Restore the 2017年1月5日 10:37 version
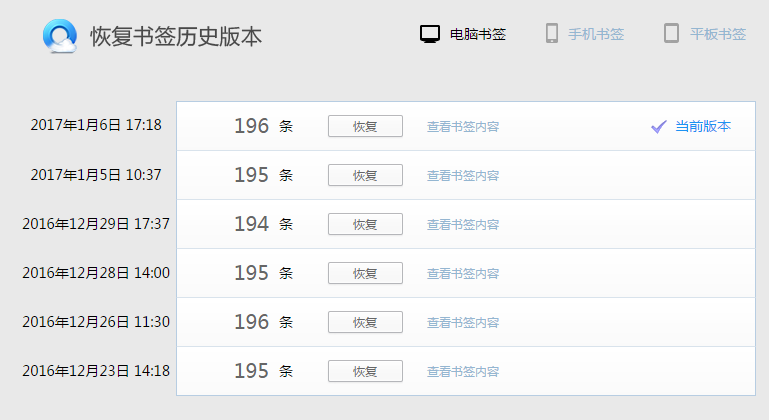The width and height of the screenshot is (769, 420). click(x=365, y=175)
